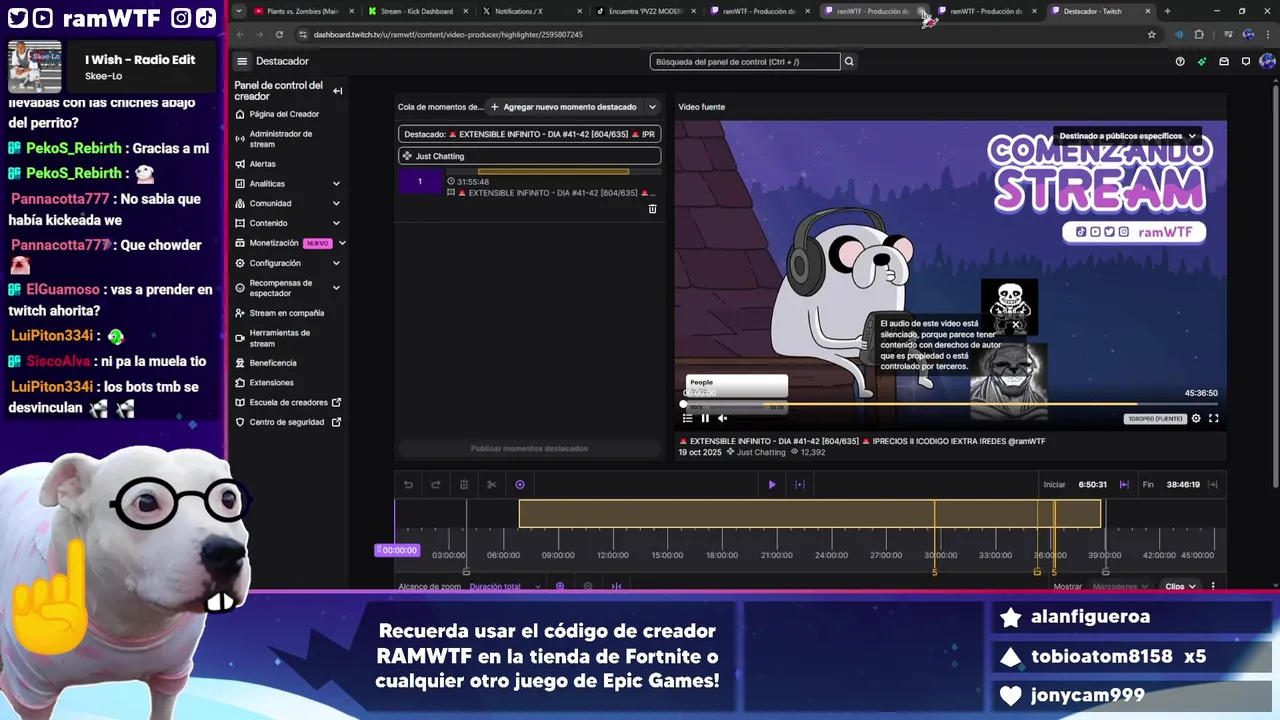Expand Recompensas de espectador section
This screenshot has width=1280, height=720.
click(x=336, y=288)
